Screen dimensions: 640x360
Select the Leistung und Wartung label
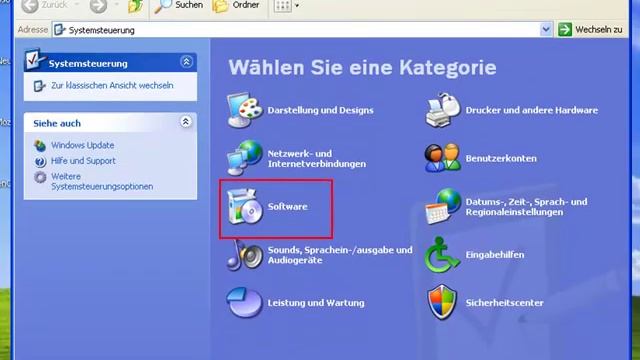pyautogui.click(x=316, y=303)
